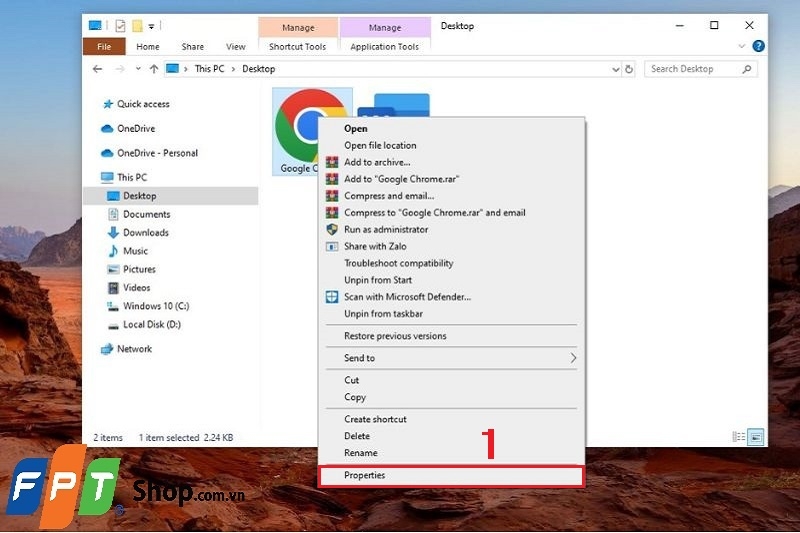Click the New folder quick access icon

[137, 26]
